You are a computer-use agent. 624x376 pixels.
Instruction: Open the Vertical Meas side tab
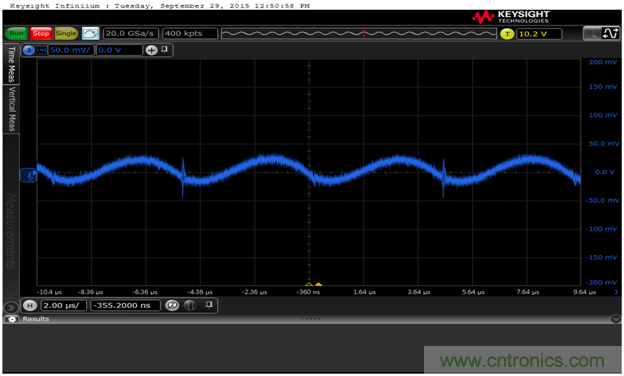point(12,109)
